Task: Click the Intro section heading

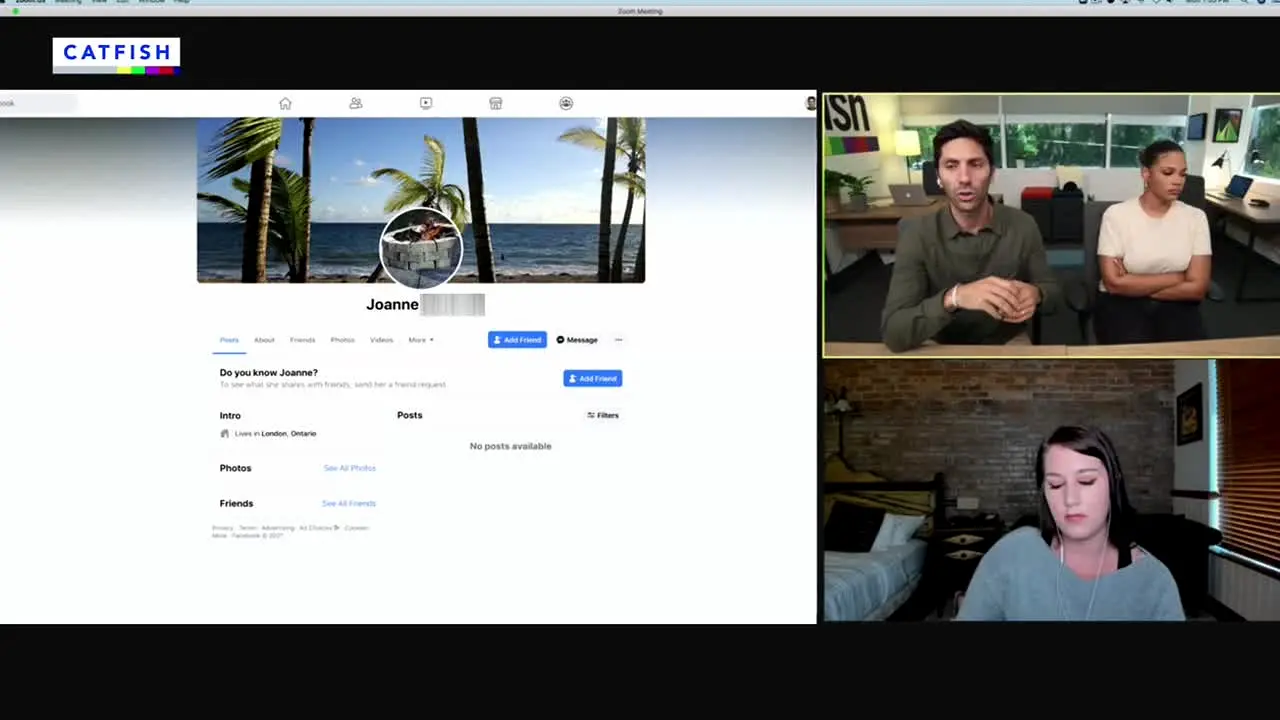Action: (x=230, y=415)
